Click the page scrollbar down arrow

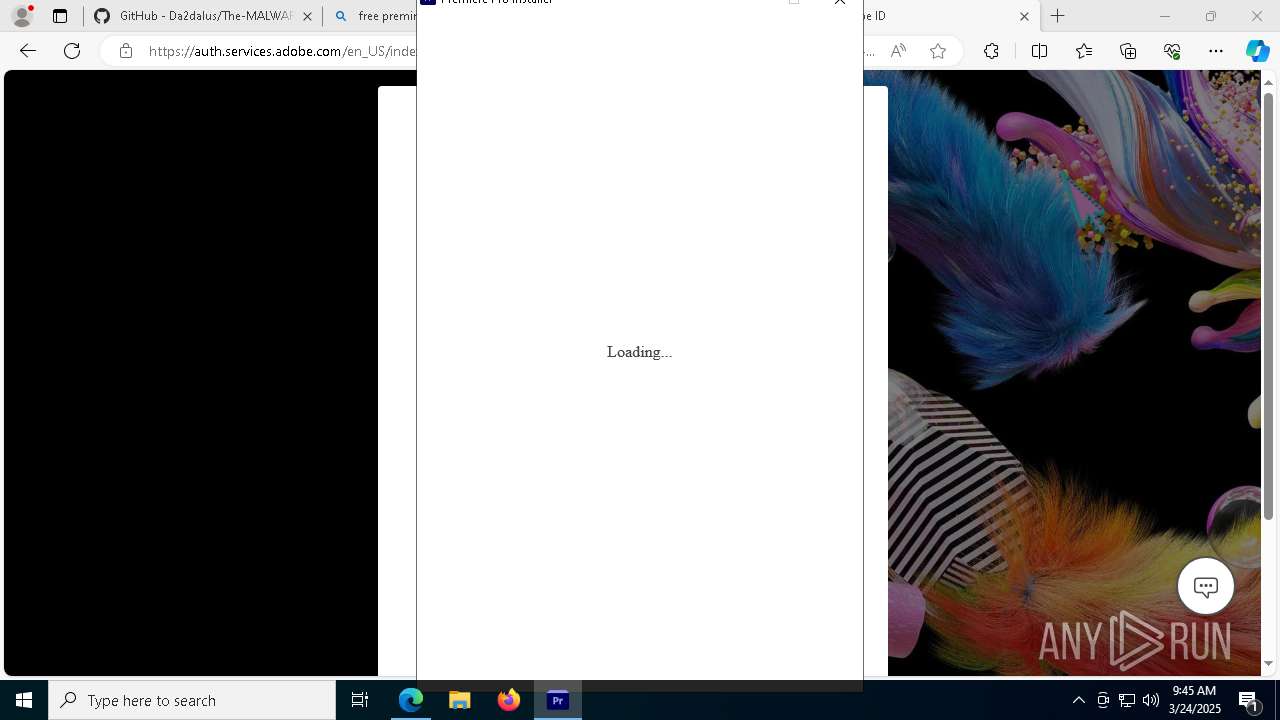point(1269,663)
